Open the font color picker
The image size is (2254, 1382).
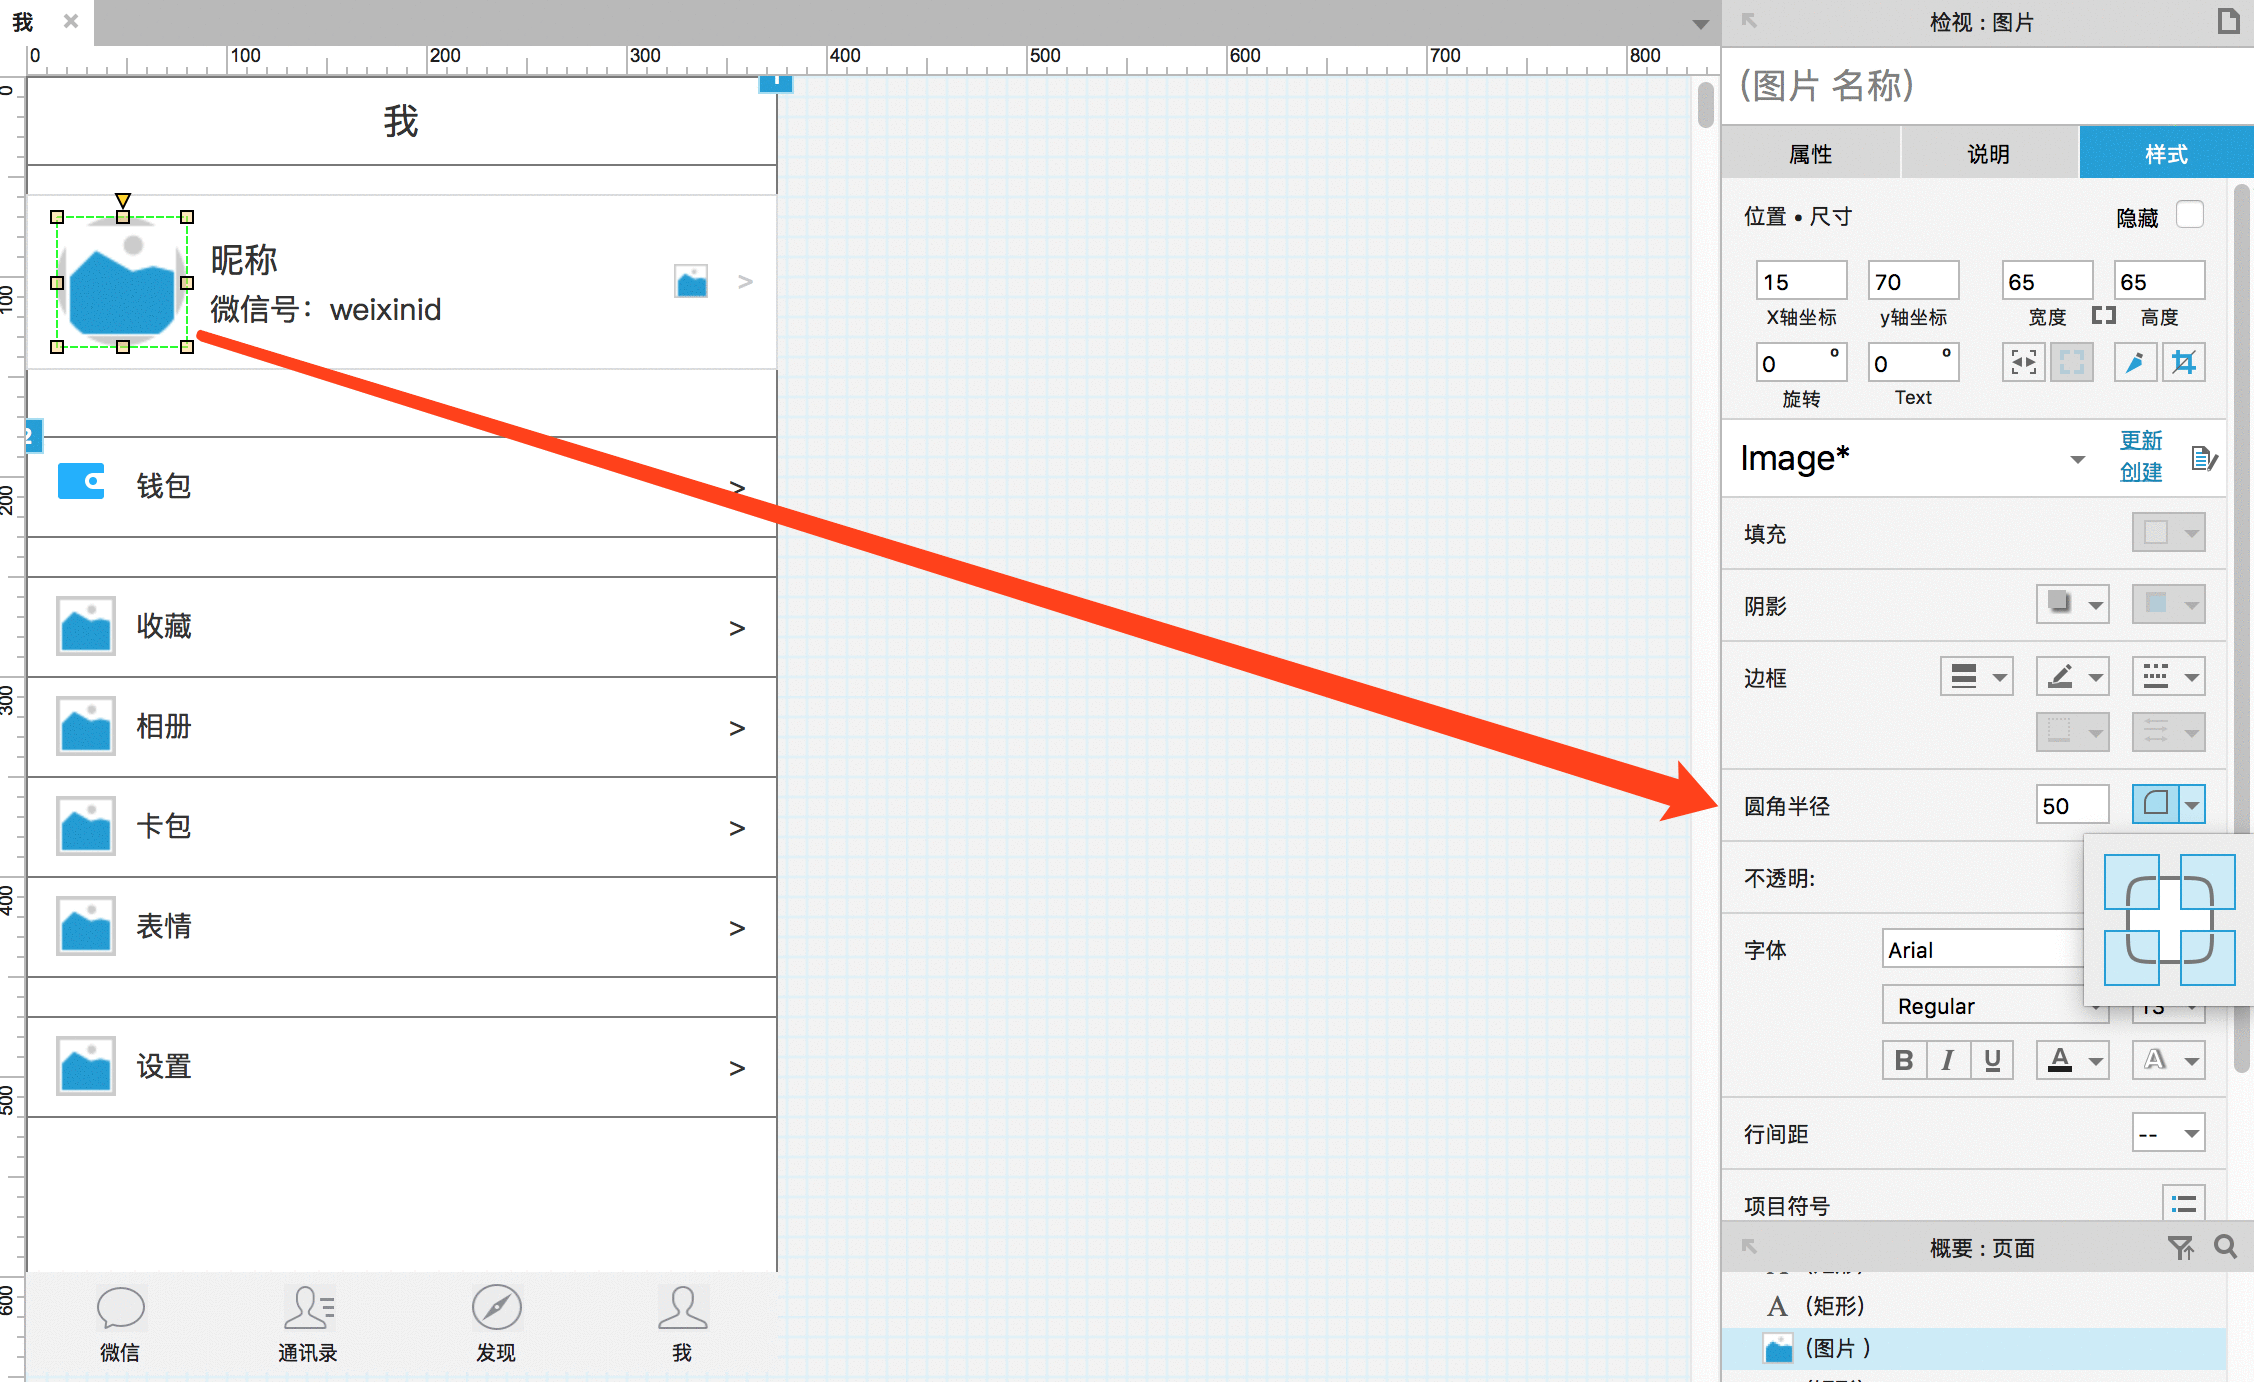(2073, 1060)
